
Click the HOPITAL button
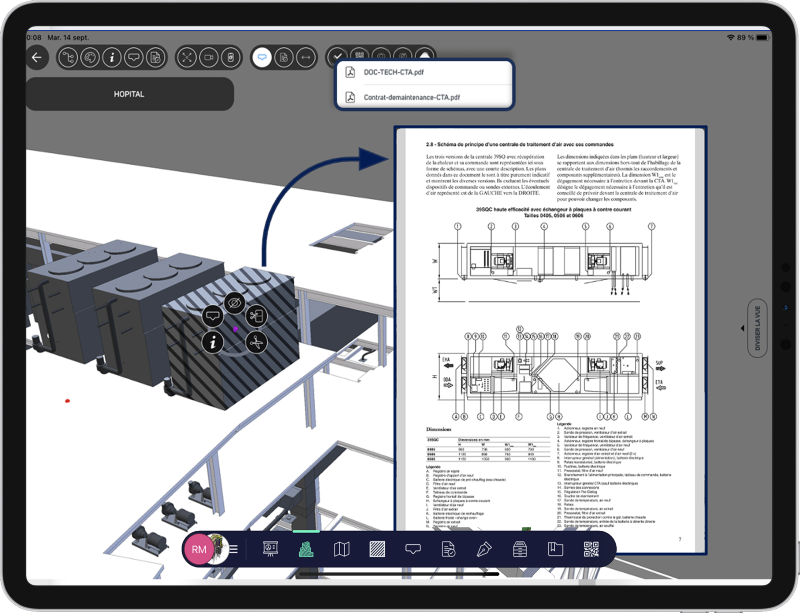[x=129, y=94]
